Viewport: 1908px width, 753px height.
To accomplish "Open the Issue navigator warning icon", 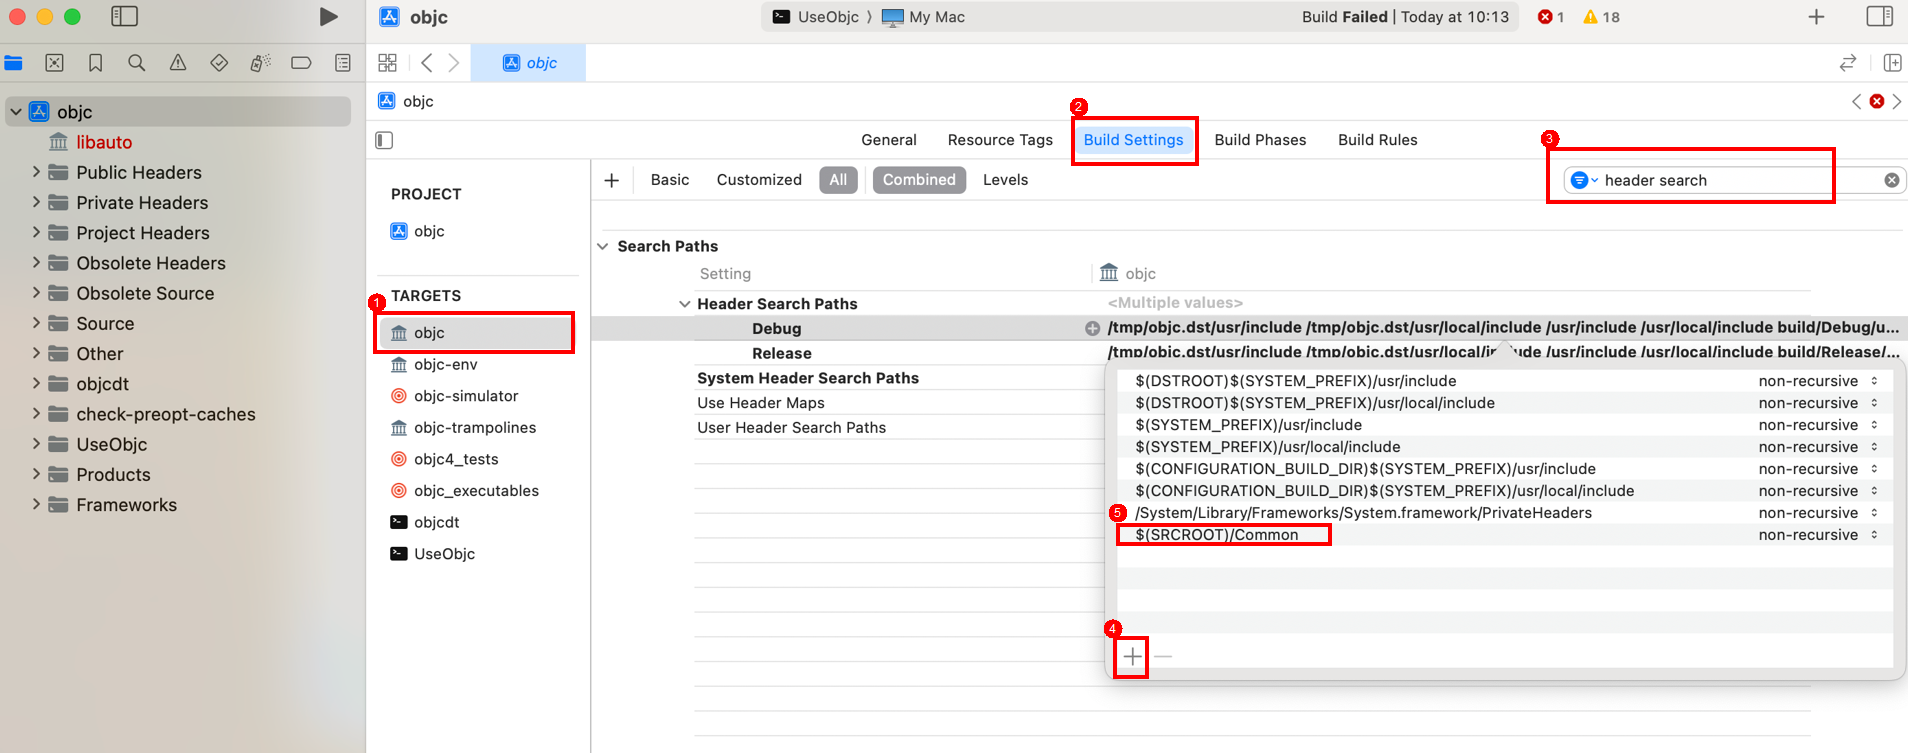I will click(x=178, y=63).
